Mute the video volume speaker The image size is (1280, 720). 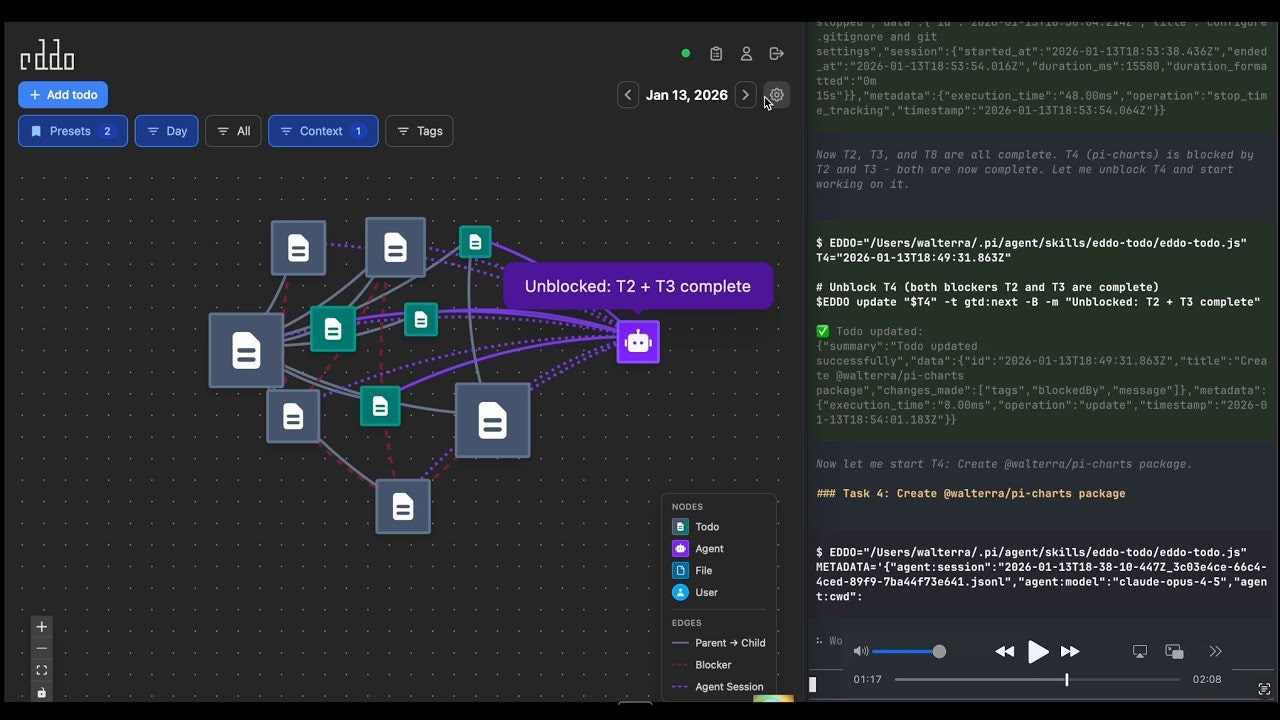tap(861, 652)
